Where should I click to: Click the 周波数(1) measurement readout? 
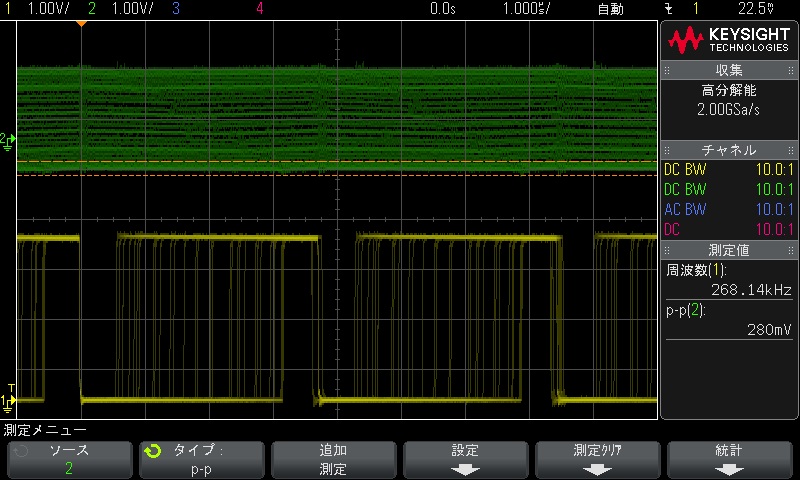(x=728, y=279)
